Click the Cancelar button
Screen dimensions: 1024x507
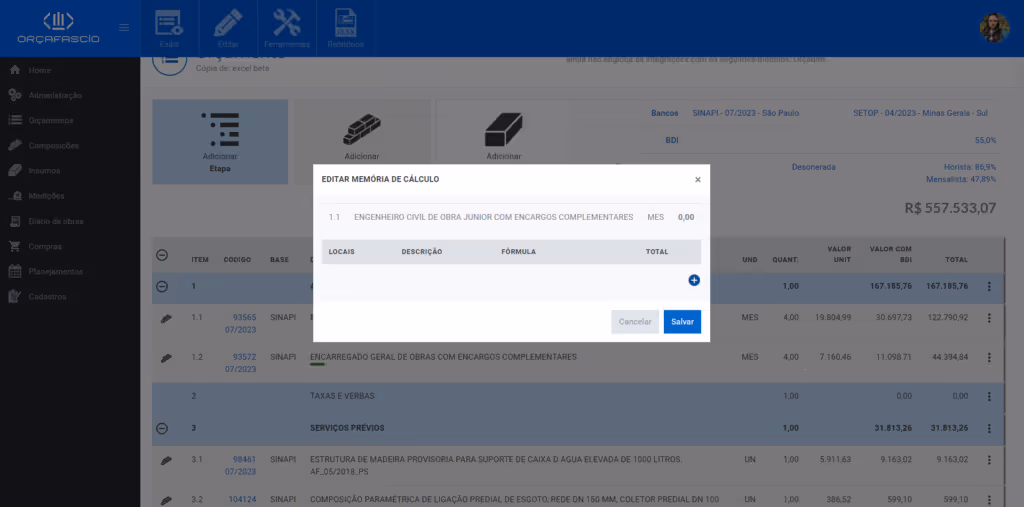coord(635,321)
